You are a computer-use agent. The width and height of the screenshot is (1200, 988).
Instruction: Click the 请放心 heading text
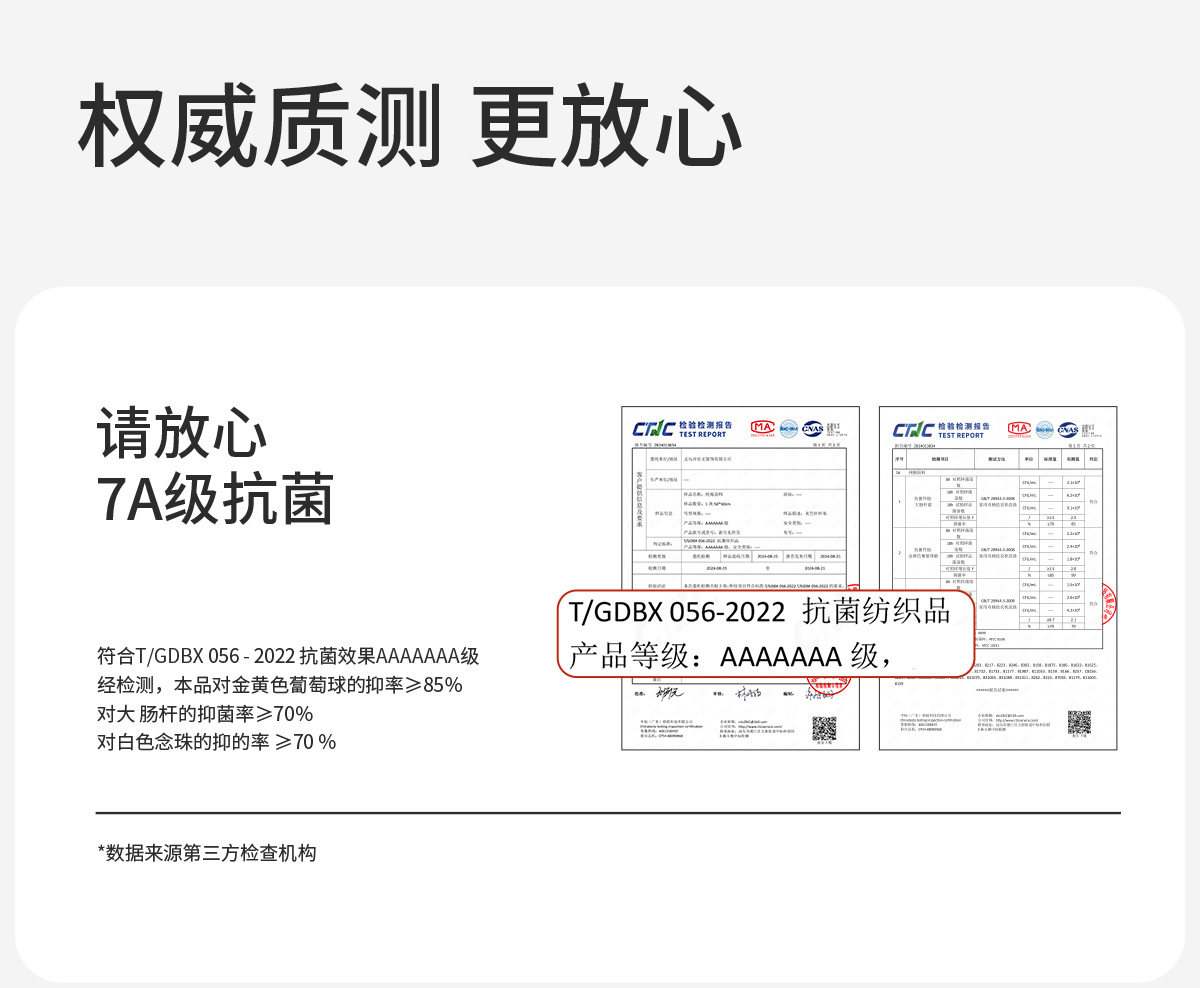[x=183, y=434]
